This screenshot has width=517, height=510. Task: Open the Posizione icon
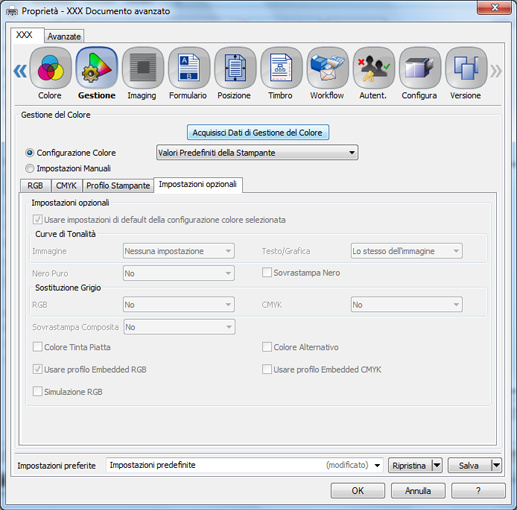(235, 68)
